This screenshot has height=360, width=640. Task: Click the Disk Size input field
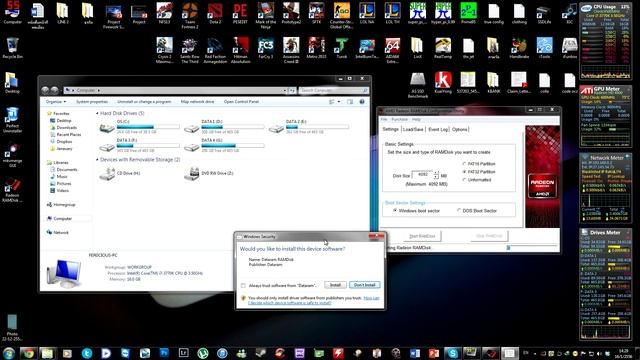click(422, 175)
